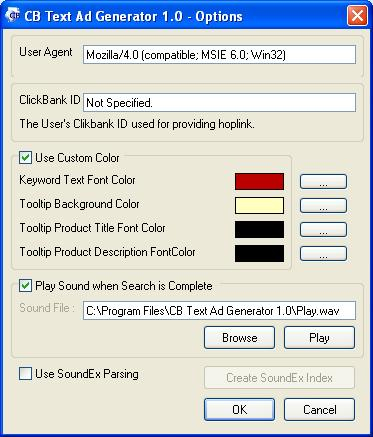Screen dimensions: 373x437
Task: Click the red Keyword Text Font Color swatch
Action: (259, 181)
